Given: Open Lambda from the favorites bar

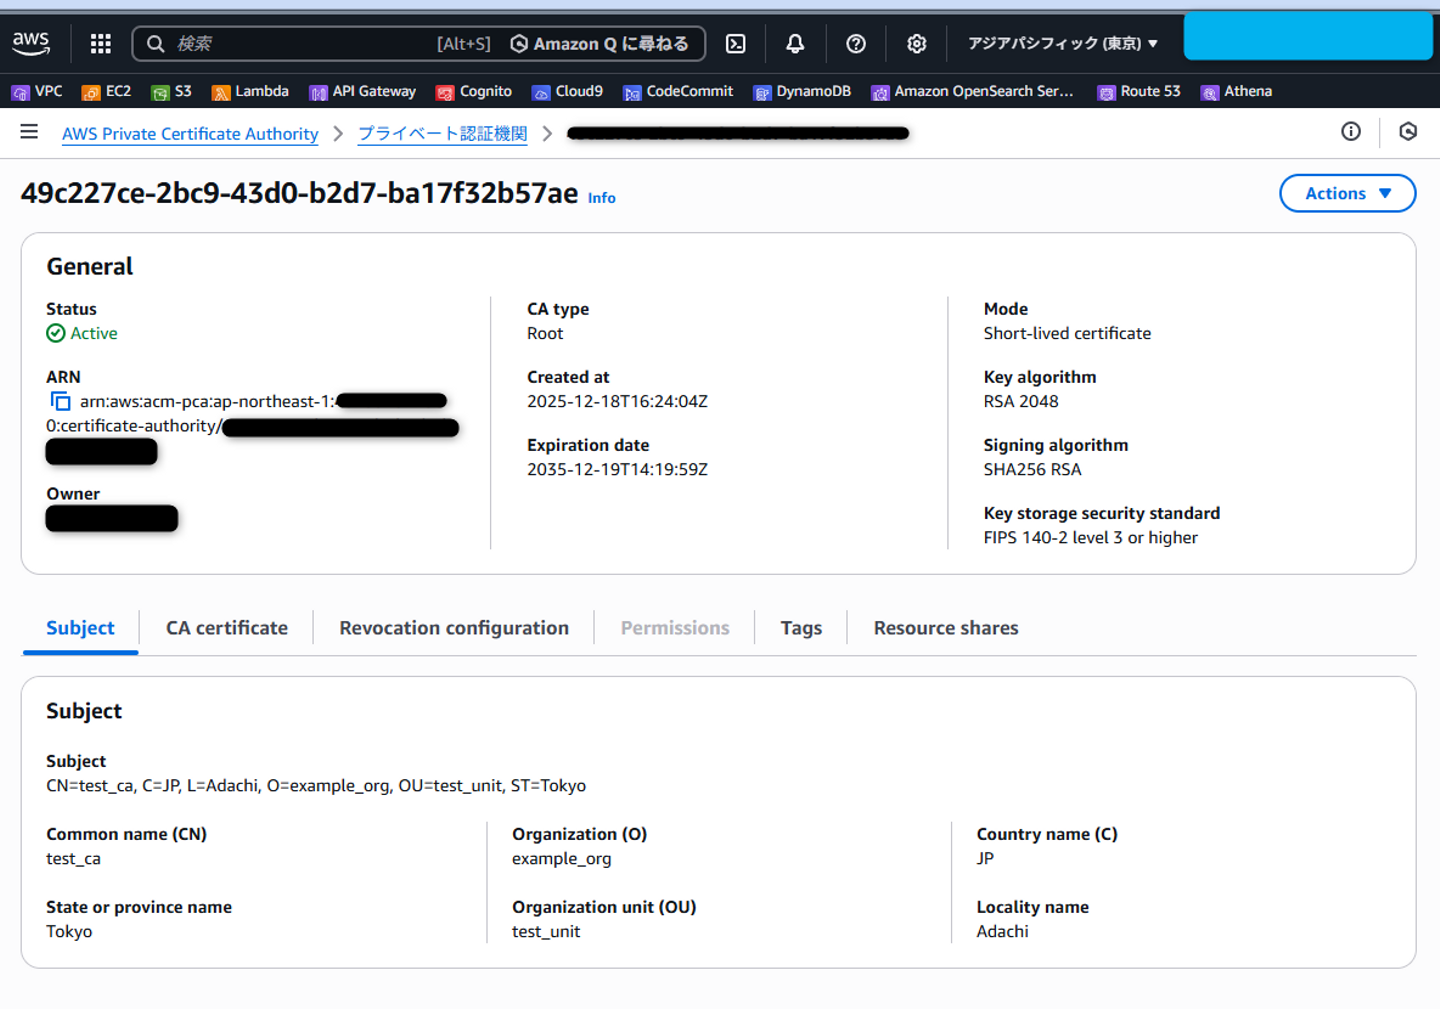Looking at the screenshot, I should [x=250, y=91].
